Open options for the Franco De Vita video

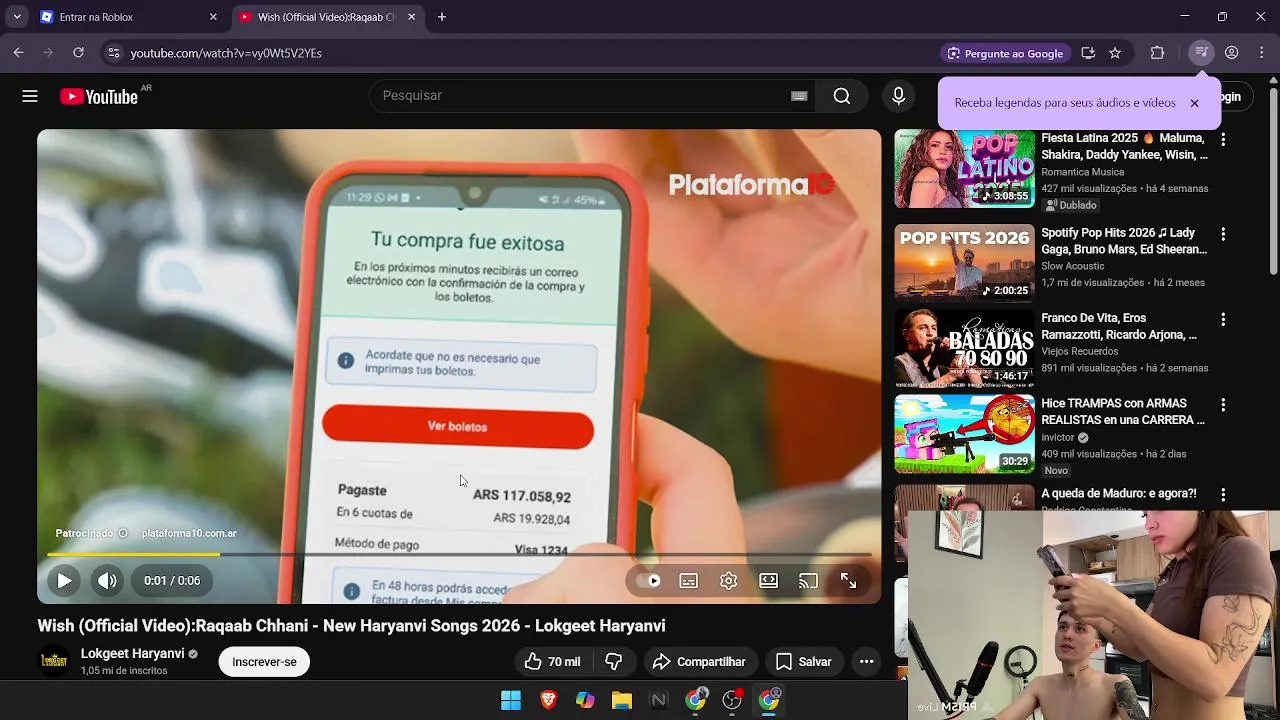1223,319
